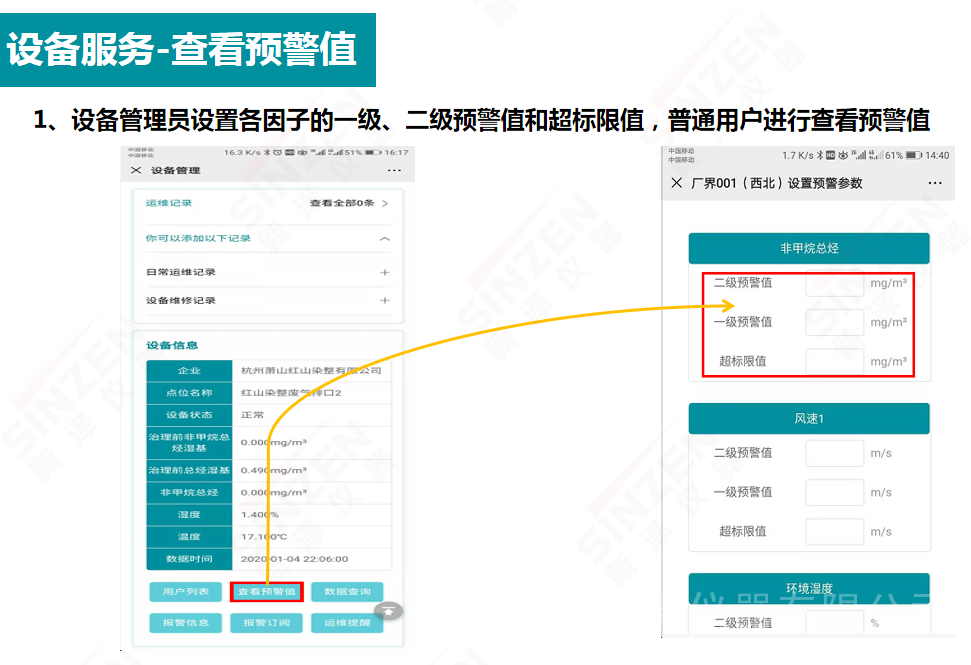Screen dimensions: 971x665
Task: Select the 报警订阅 button
Action: tap(266, 622)
